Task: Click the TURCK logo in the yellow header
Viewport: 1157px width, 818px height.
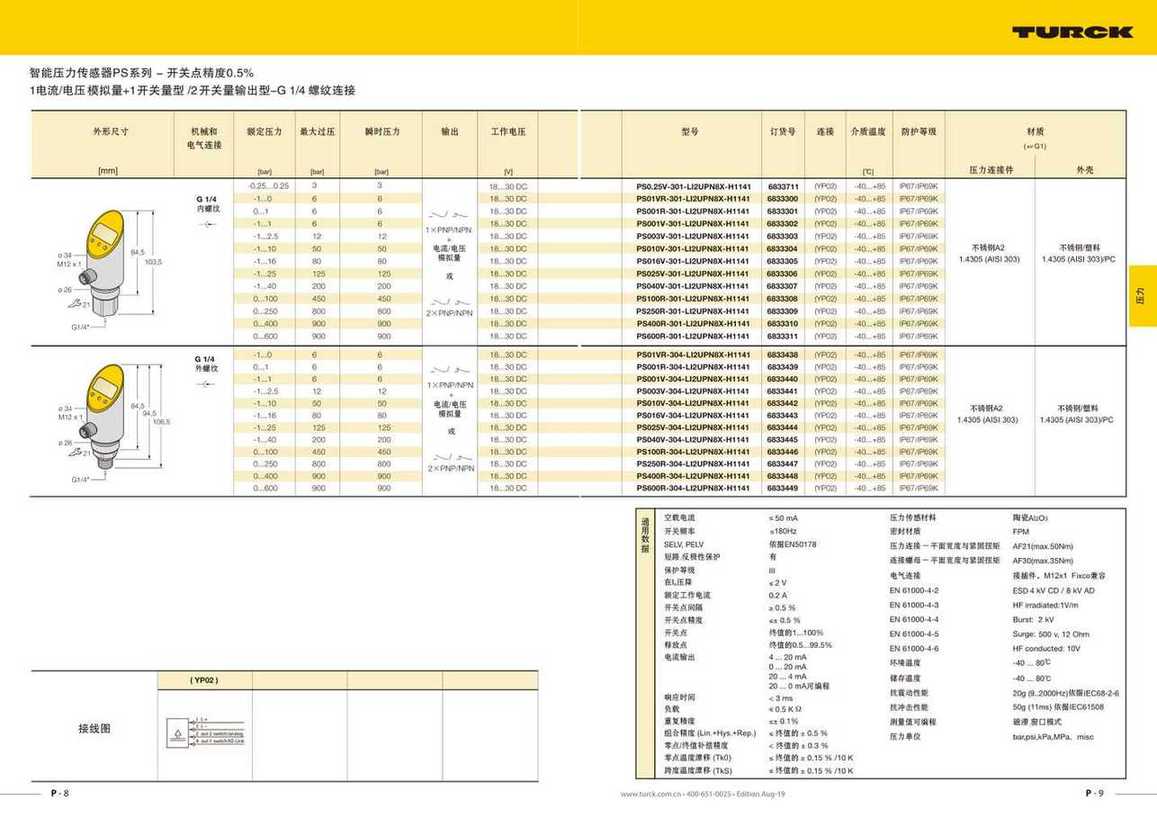Action: [x=1072, y=32]
